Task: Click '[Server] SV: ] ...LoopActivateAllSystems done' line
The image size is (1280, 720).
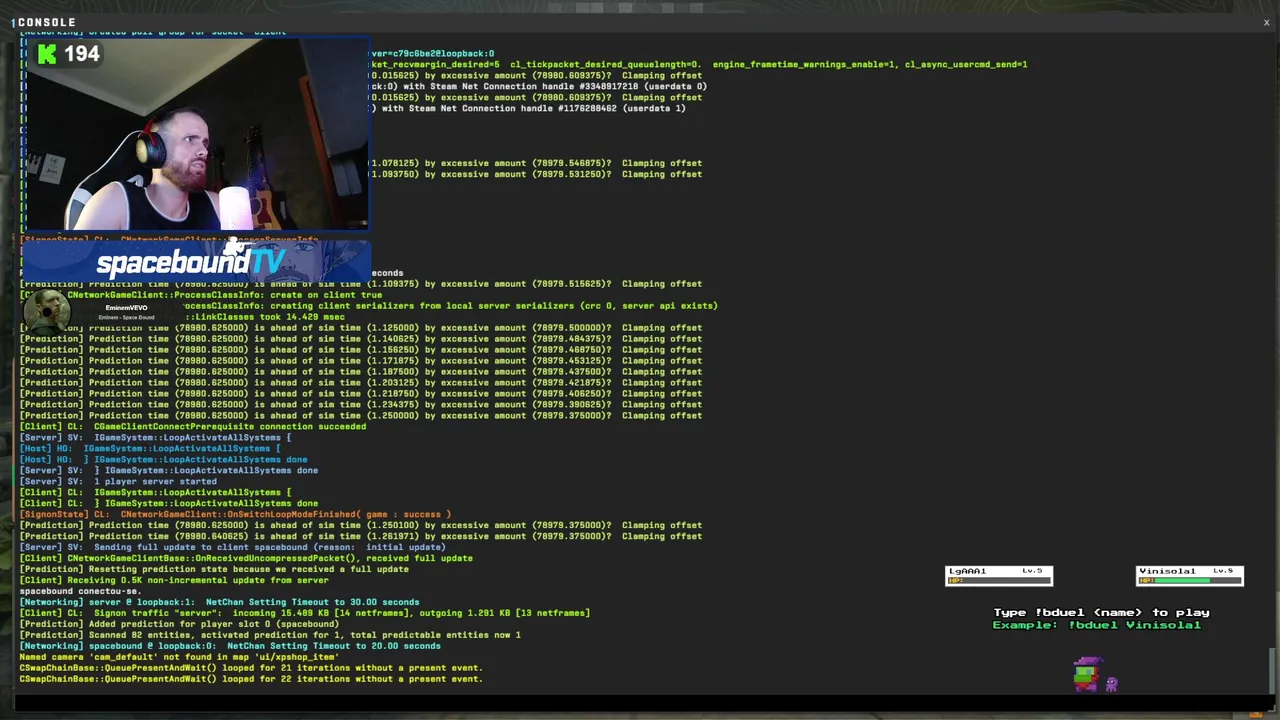Action: click(x=169, y=471)
